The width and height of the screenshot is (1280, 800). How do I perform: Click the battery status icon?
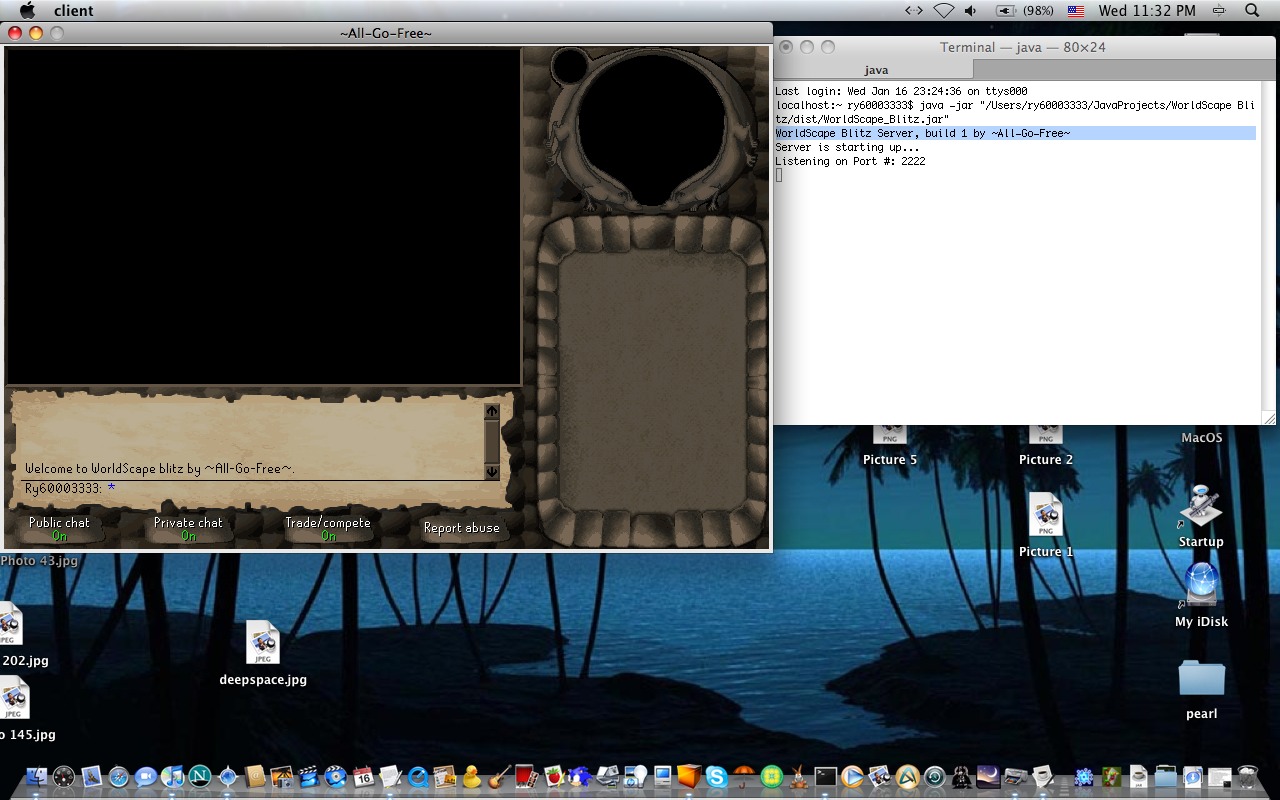[x=1005, y=10]
